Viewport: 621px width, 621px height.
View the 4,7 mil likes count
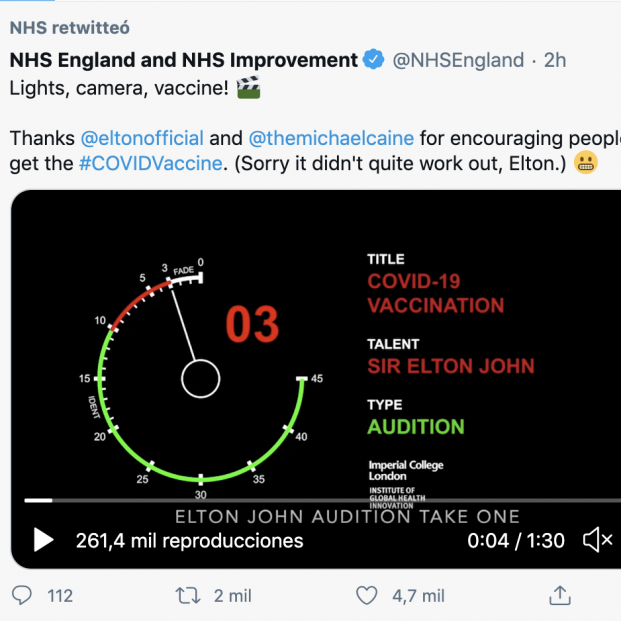[418, 596]
